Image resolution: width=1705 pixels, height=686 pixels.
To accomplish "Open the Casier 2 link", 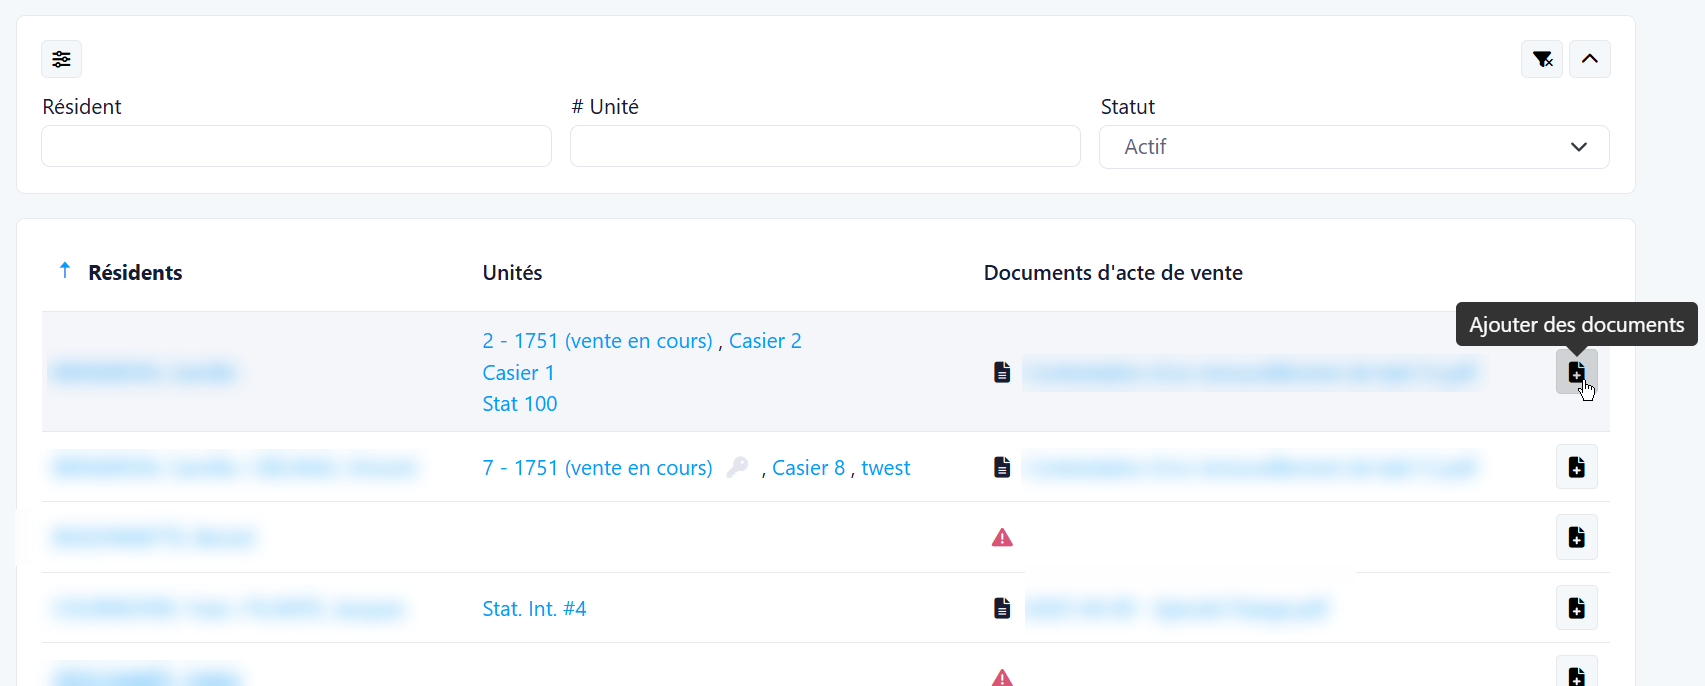I will (x=765, y=341).
